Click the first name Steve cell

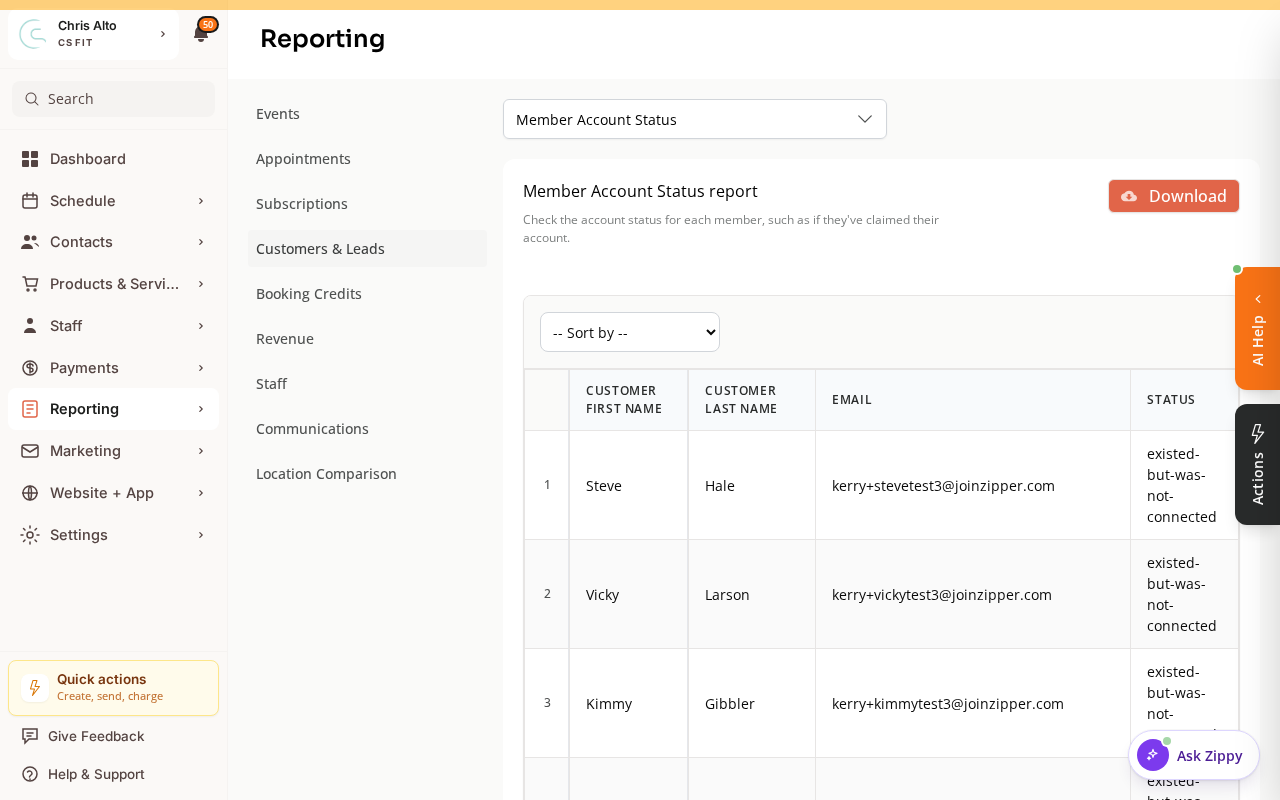[628, 486]
